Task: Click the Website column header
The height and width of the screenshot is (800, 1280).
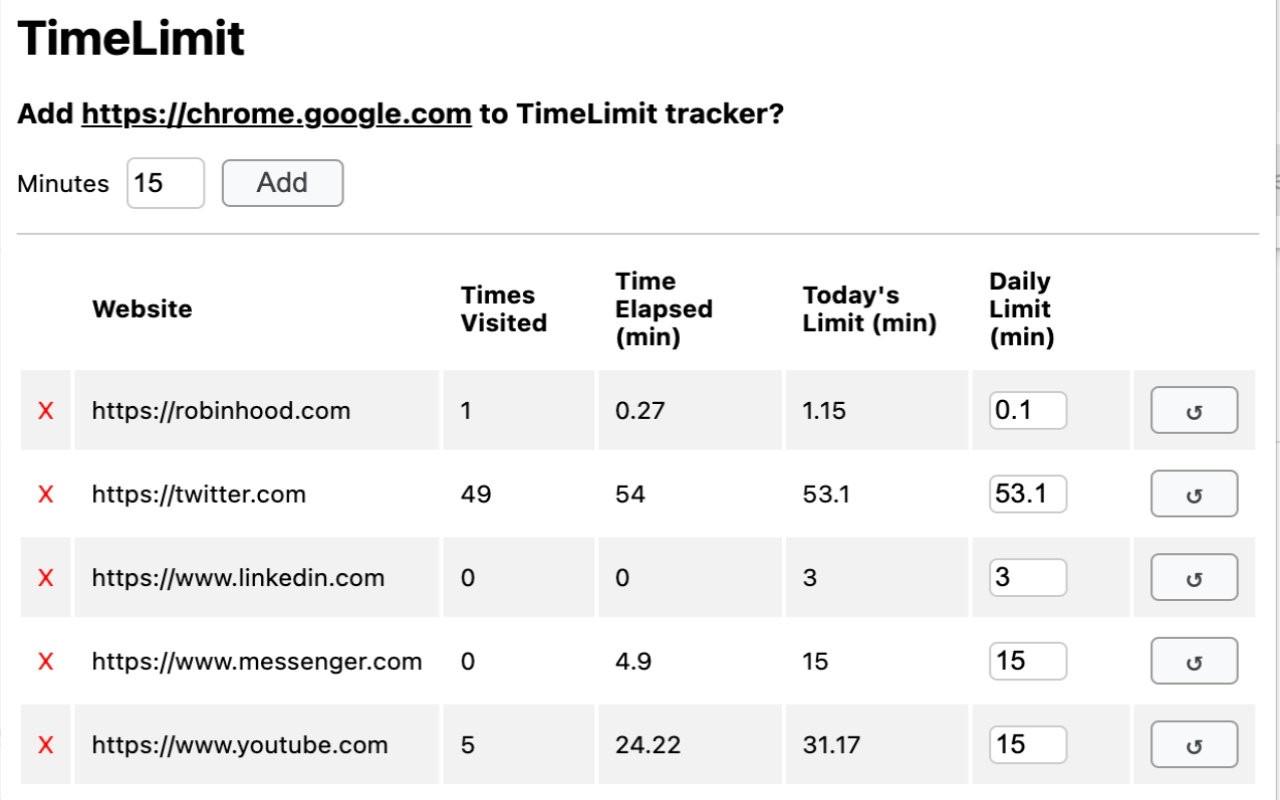Action: (x=142, y=309)
